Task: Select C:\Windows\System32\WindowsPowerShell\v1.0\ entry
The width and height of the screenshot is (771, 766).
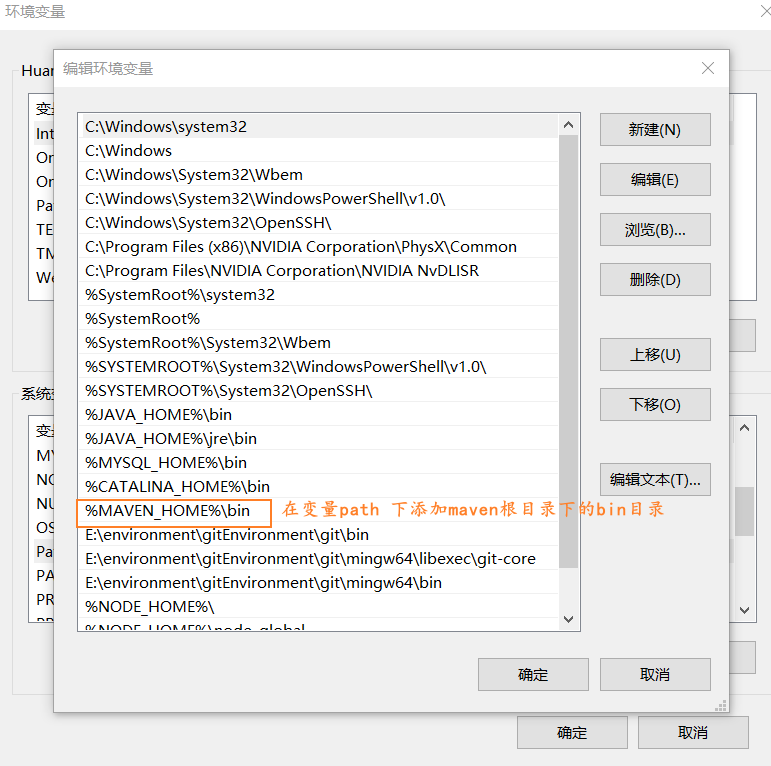Action: point(319,199)
